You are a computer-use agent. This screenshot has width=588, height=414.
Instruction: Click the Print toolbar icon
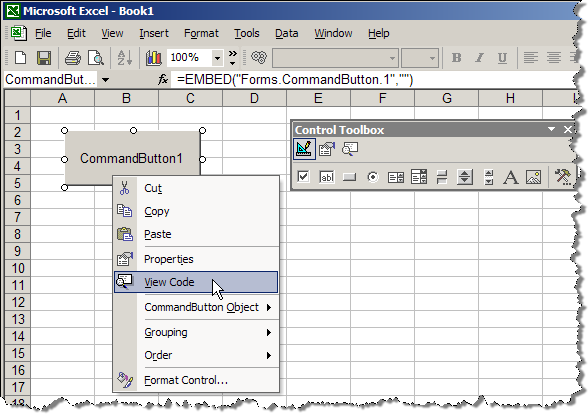click(73, 58)
